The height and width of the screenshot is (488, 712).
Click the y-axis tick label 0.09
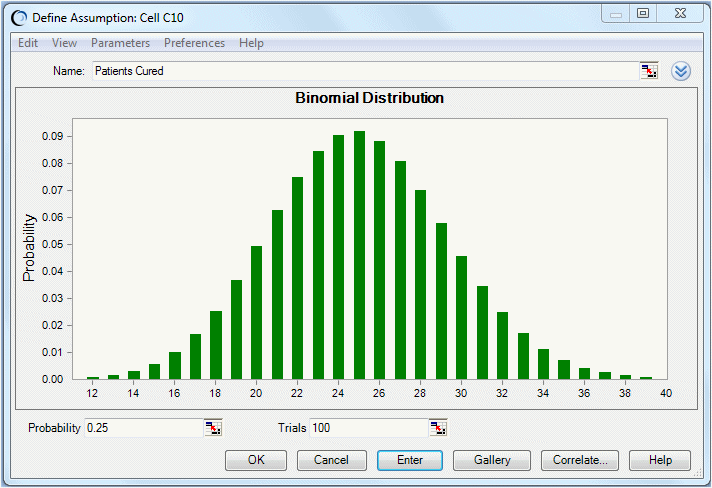pos(52,136)
